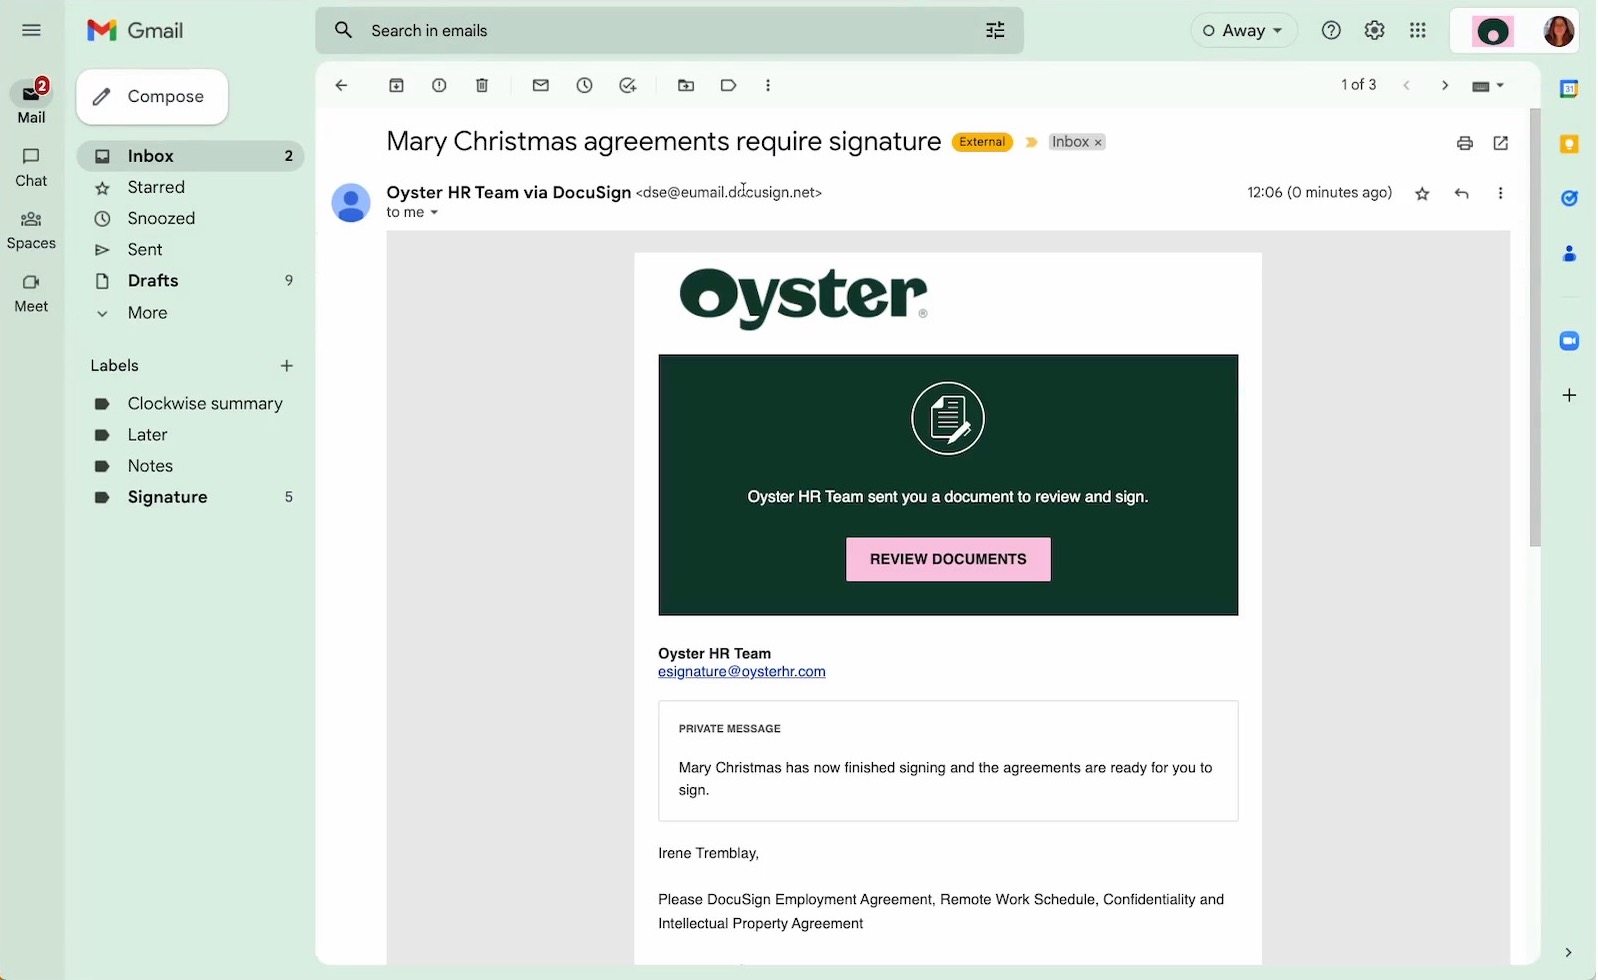The width and height of the screenshot is (1598, 980).
Task: Open the main menu hamburger icon
Action: click(x=31, y=30)
